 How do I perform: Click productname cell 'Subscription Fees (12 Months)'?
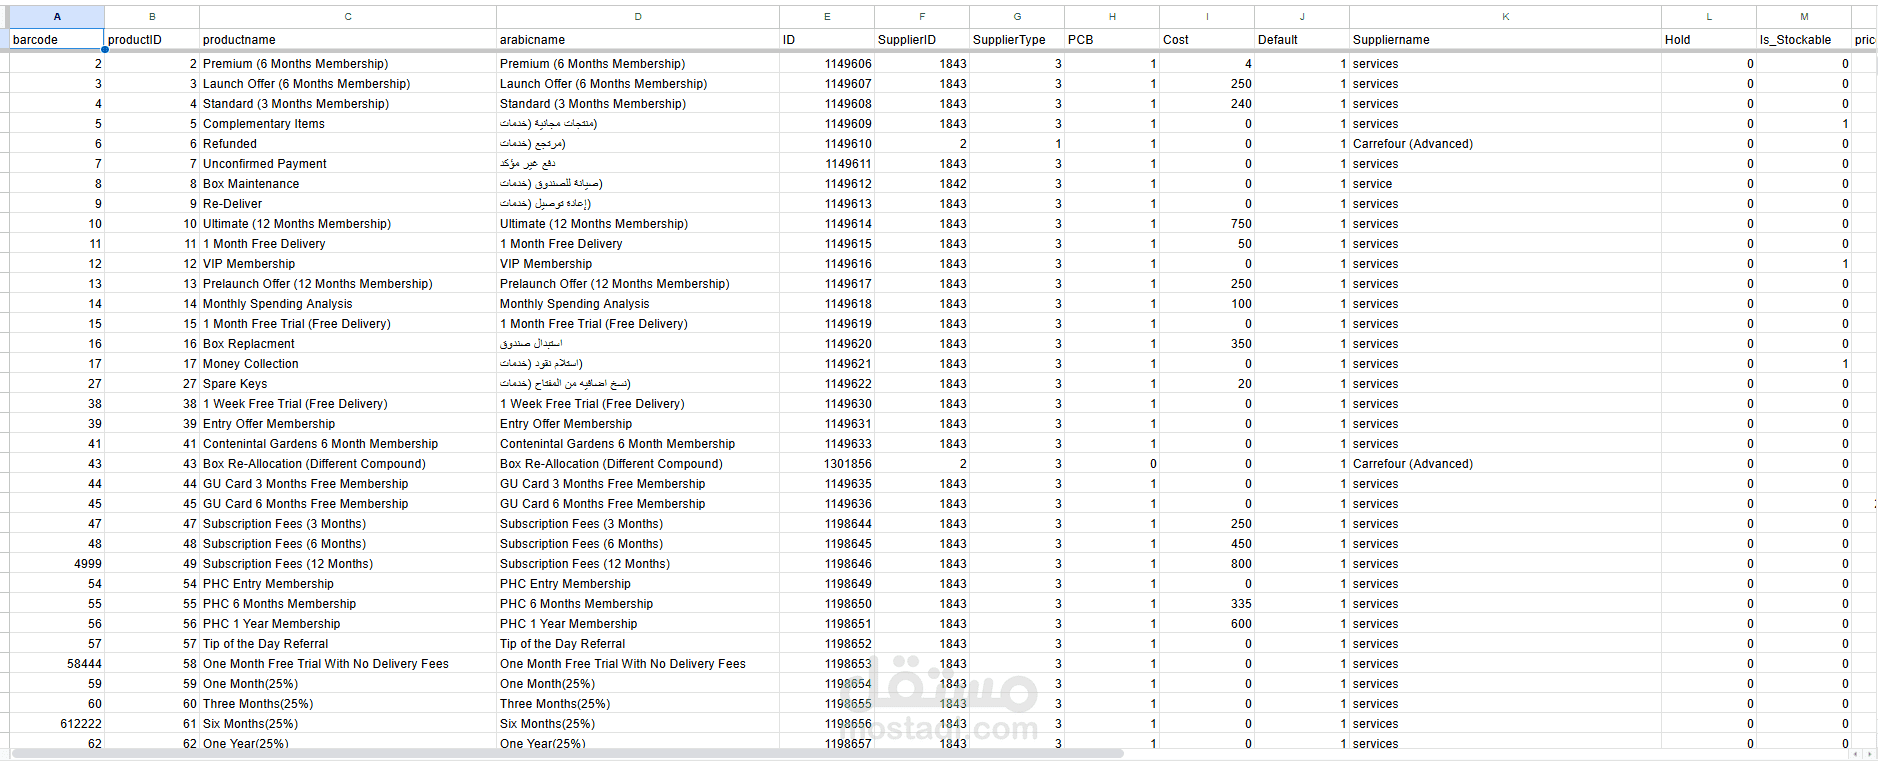(x=348, y=564)
